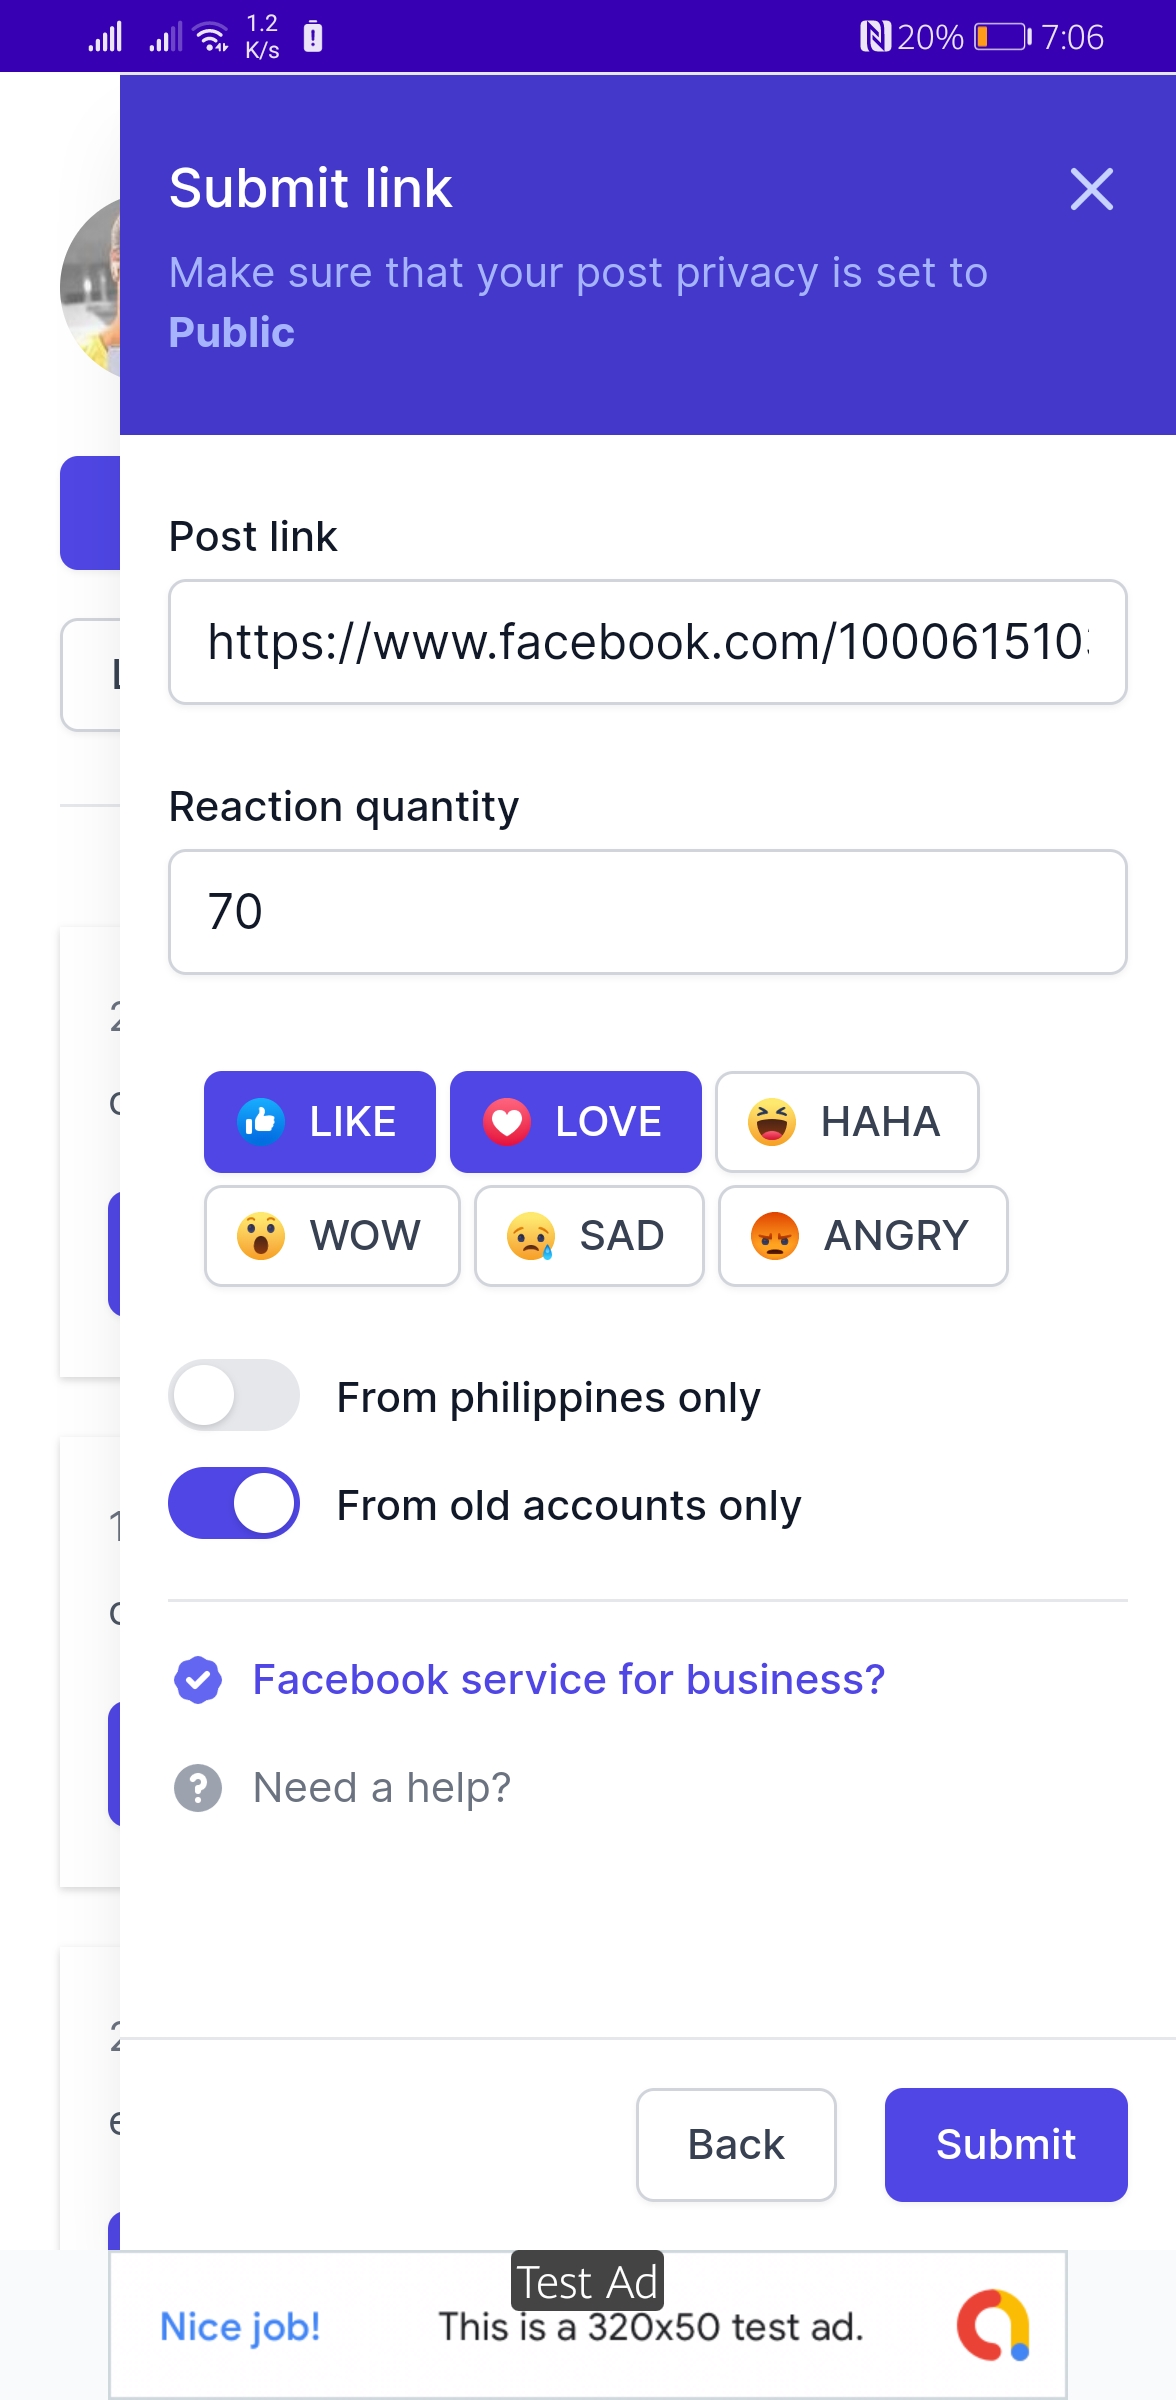This screenshot has height=2400, width=1176.
Task: Tap the profile picture thumbnail
Action: click(90, 288)
